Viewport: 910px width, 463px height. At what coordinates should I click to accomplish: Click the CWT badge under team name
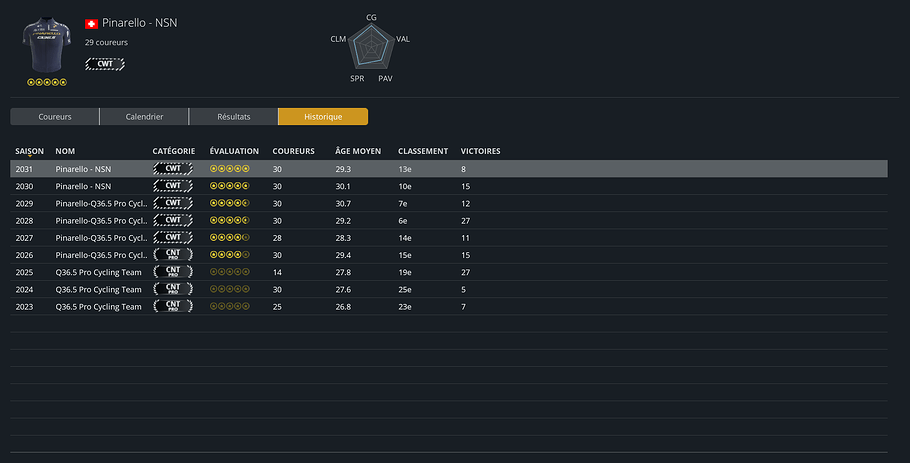[x=105, y=64]
